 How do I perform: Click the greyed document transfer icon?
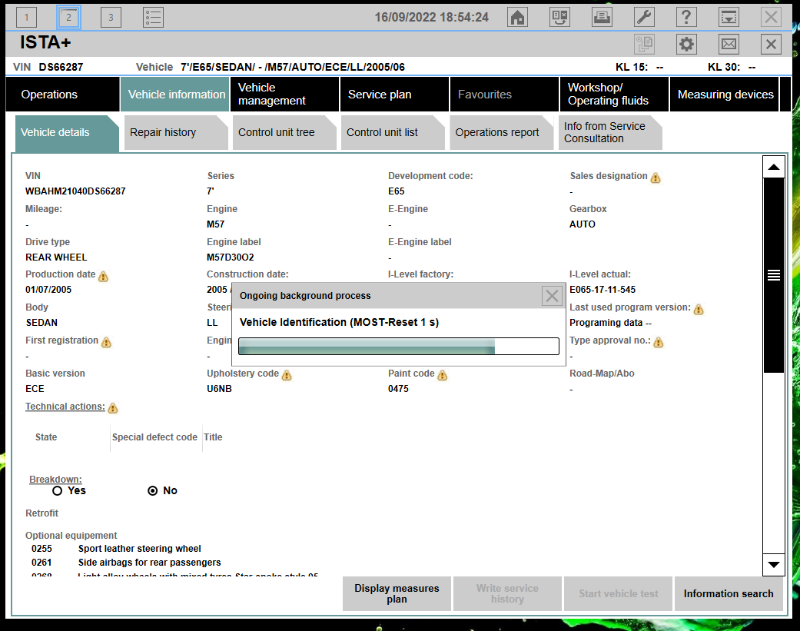click(644, 44)
